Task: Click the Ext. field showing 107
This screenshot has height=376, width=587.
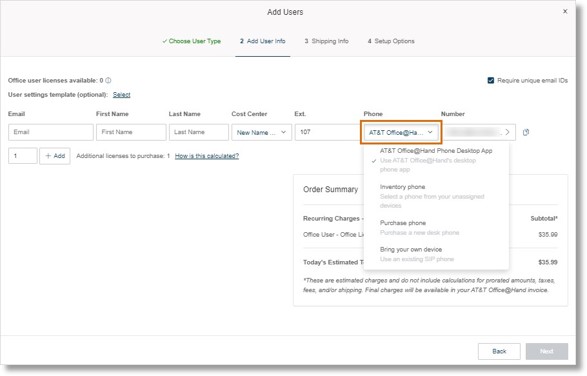Action: [329, 132]
